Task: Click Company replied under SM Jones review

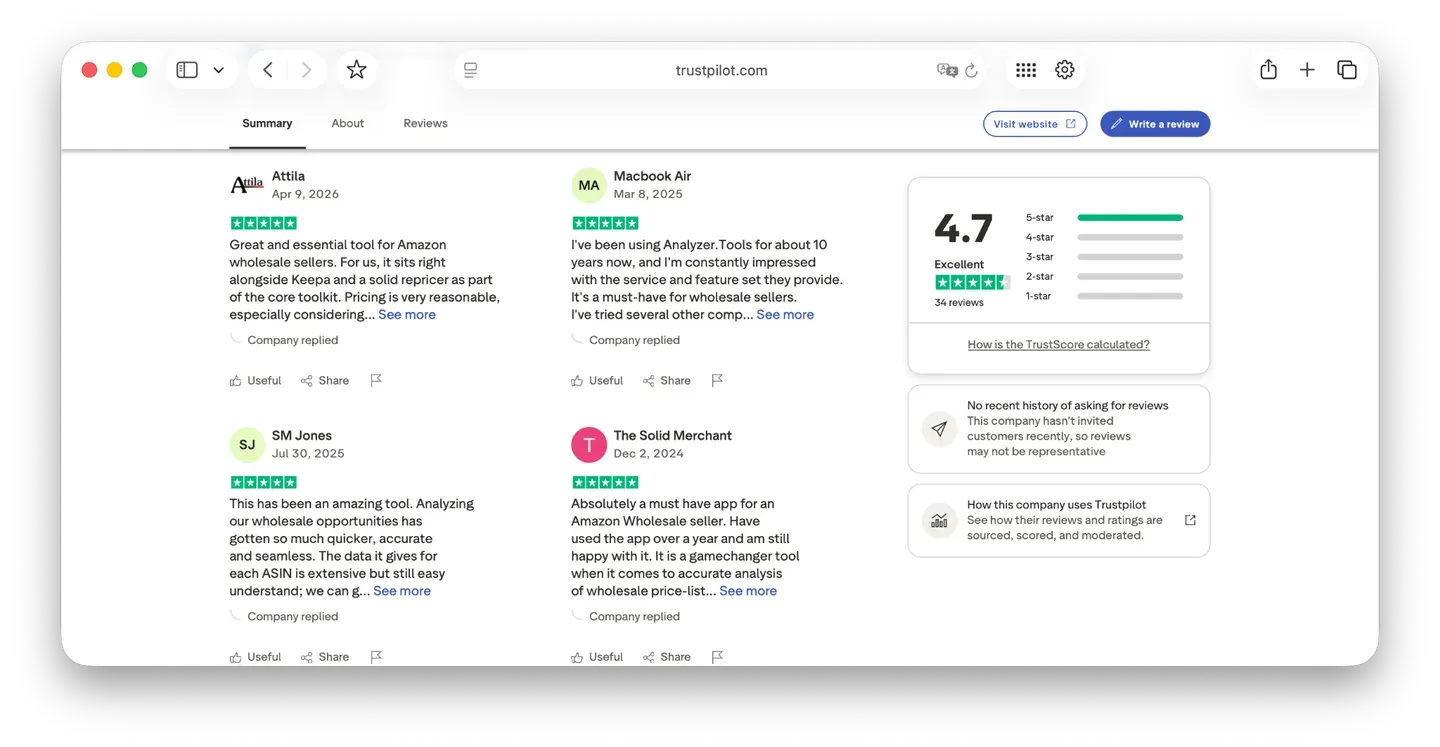Action: (293, 617)
